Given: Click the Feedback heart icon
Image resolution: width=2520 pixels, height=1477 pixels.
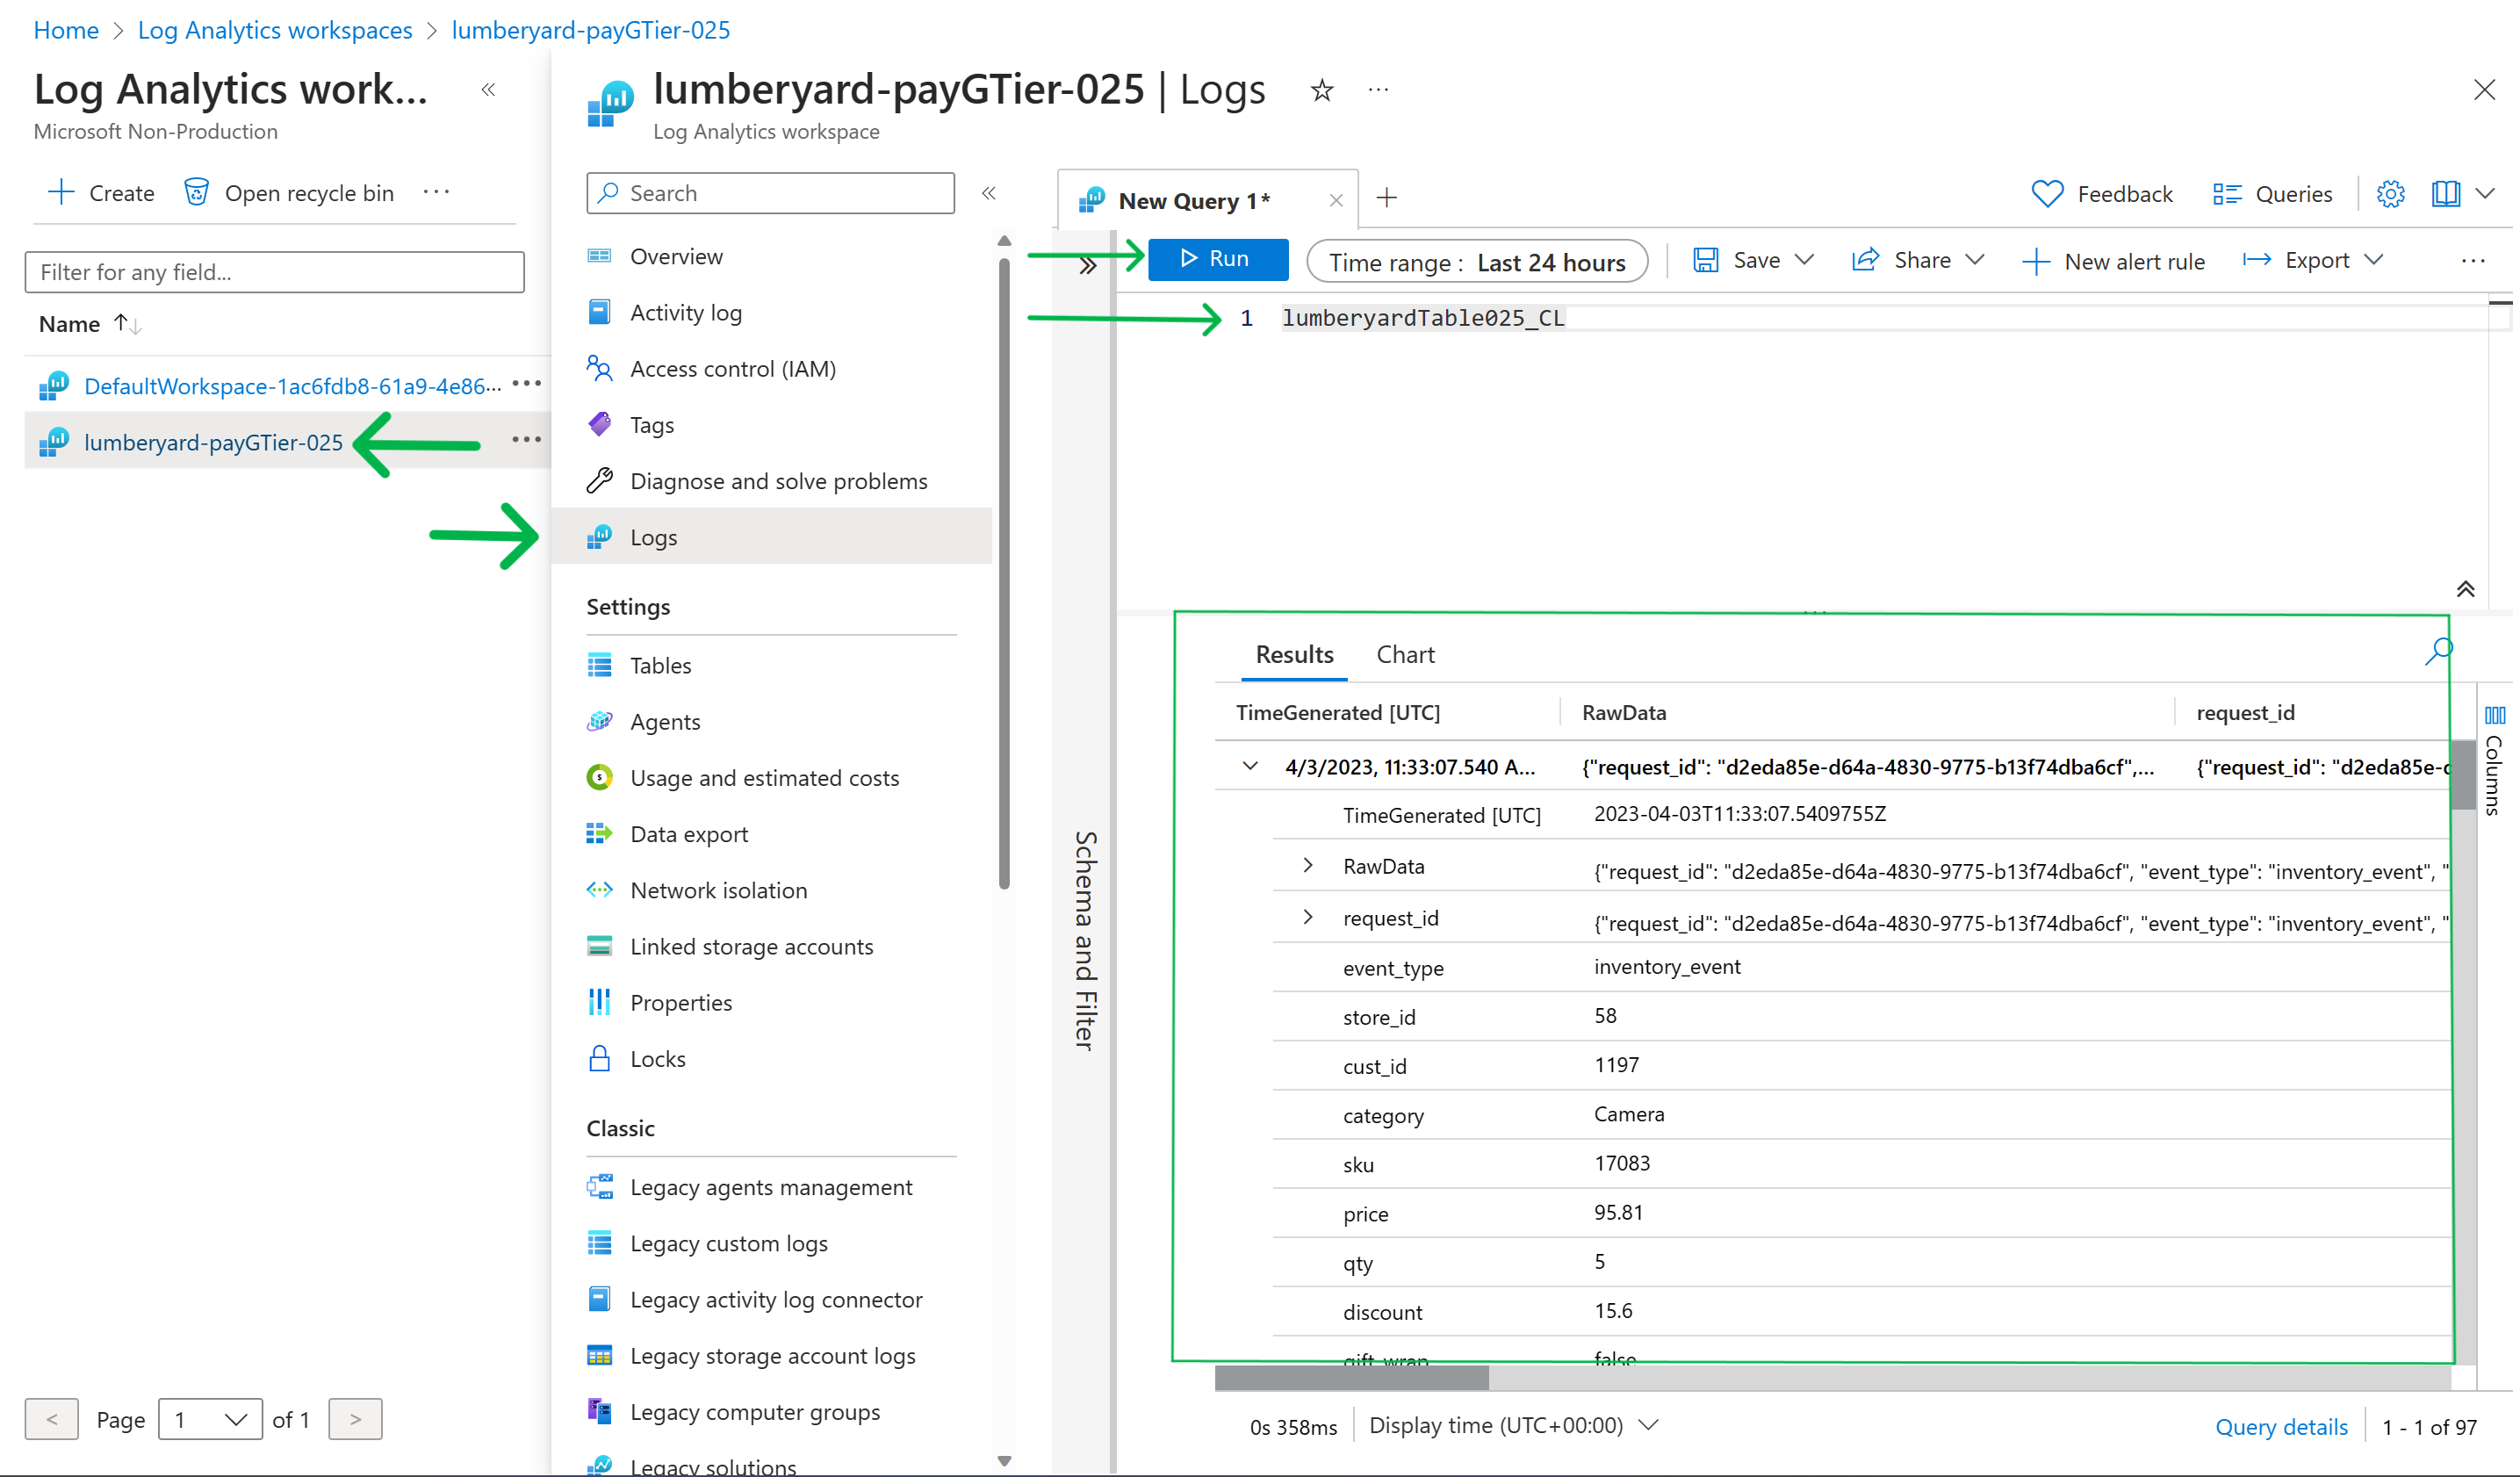Looking at the screenshot, I should click(2047, 194).
